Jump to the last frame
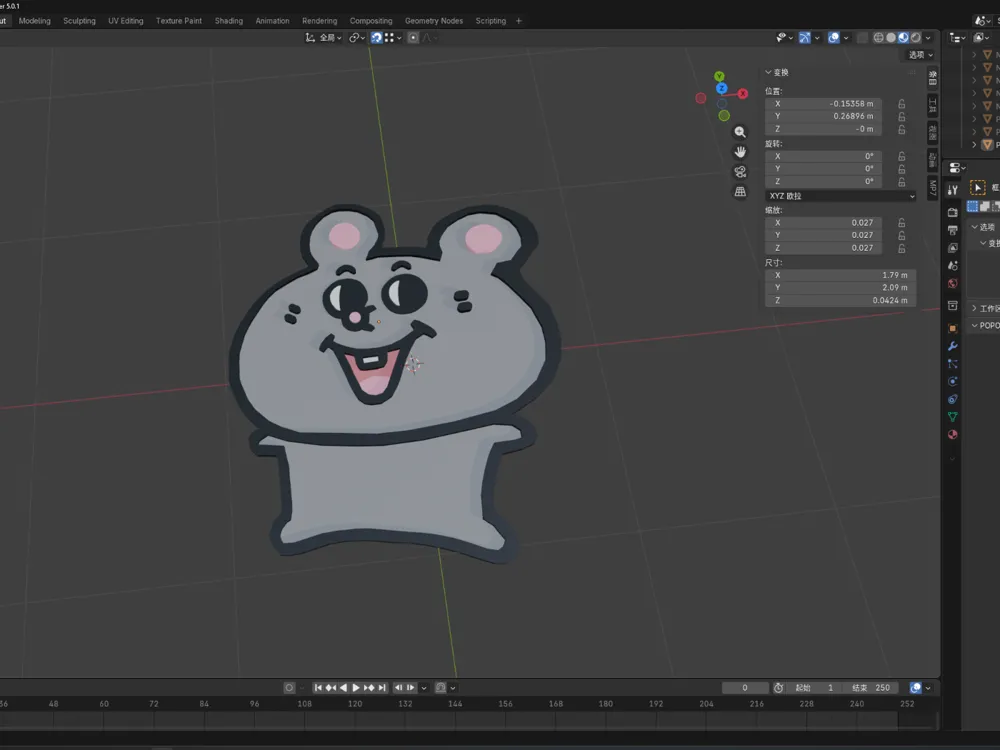 click(x=382, y=688)
